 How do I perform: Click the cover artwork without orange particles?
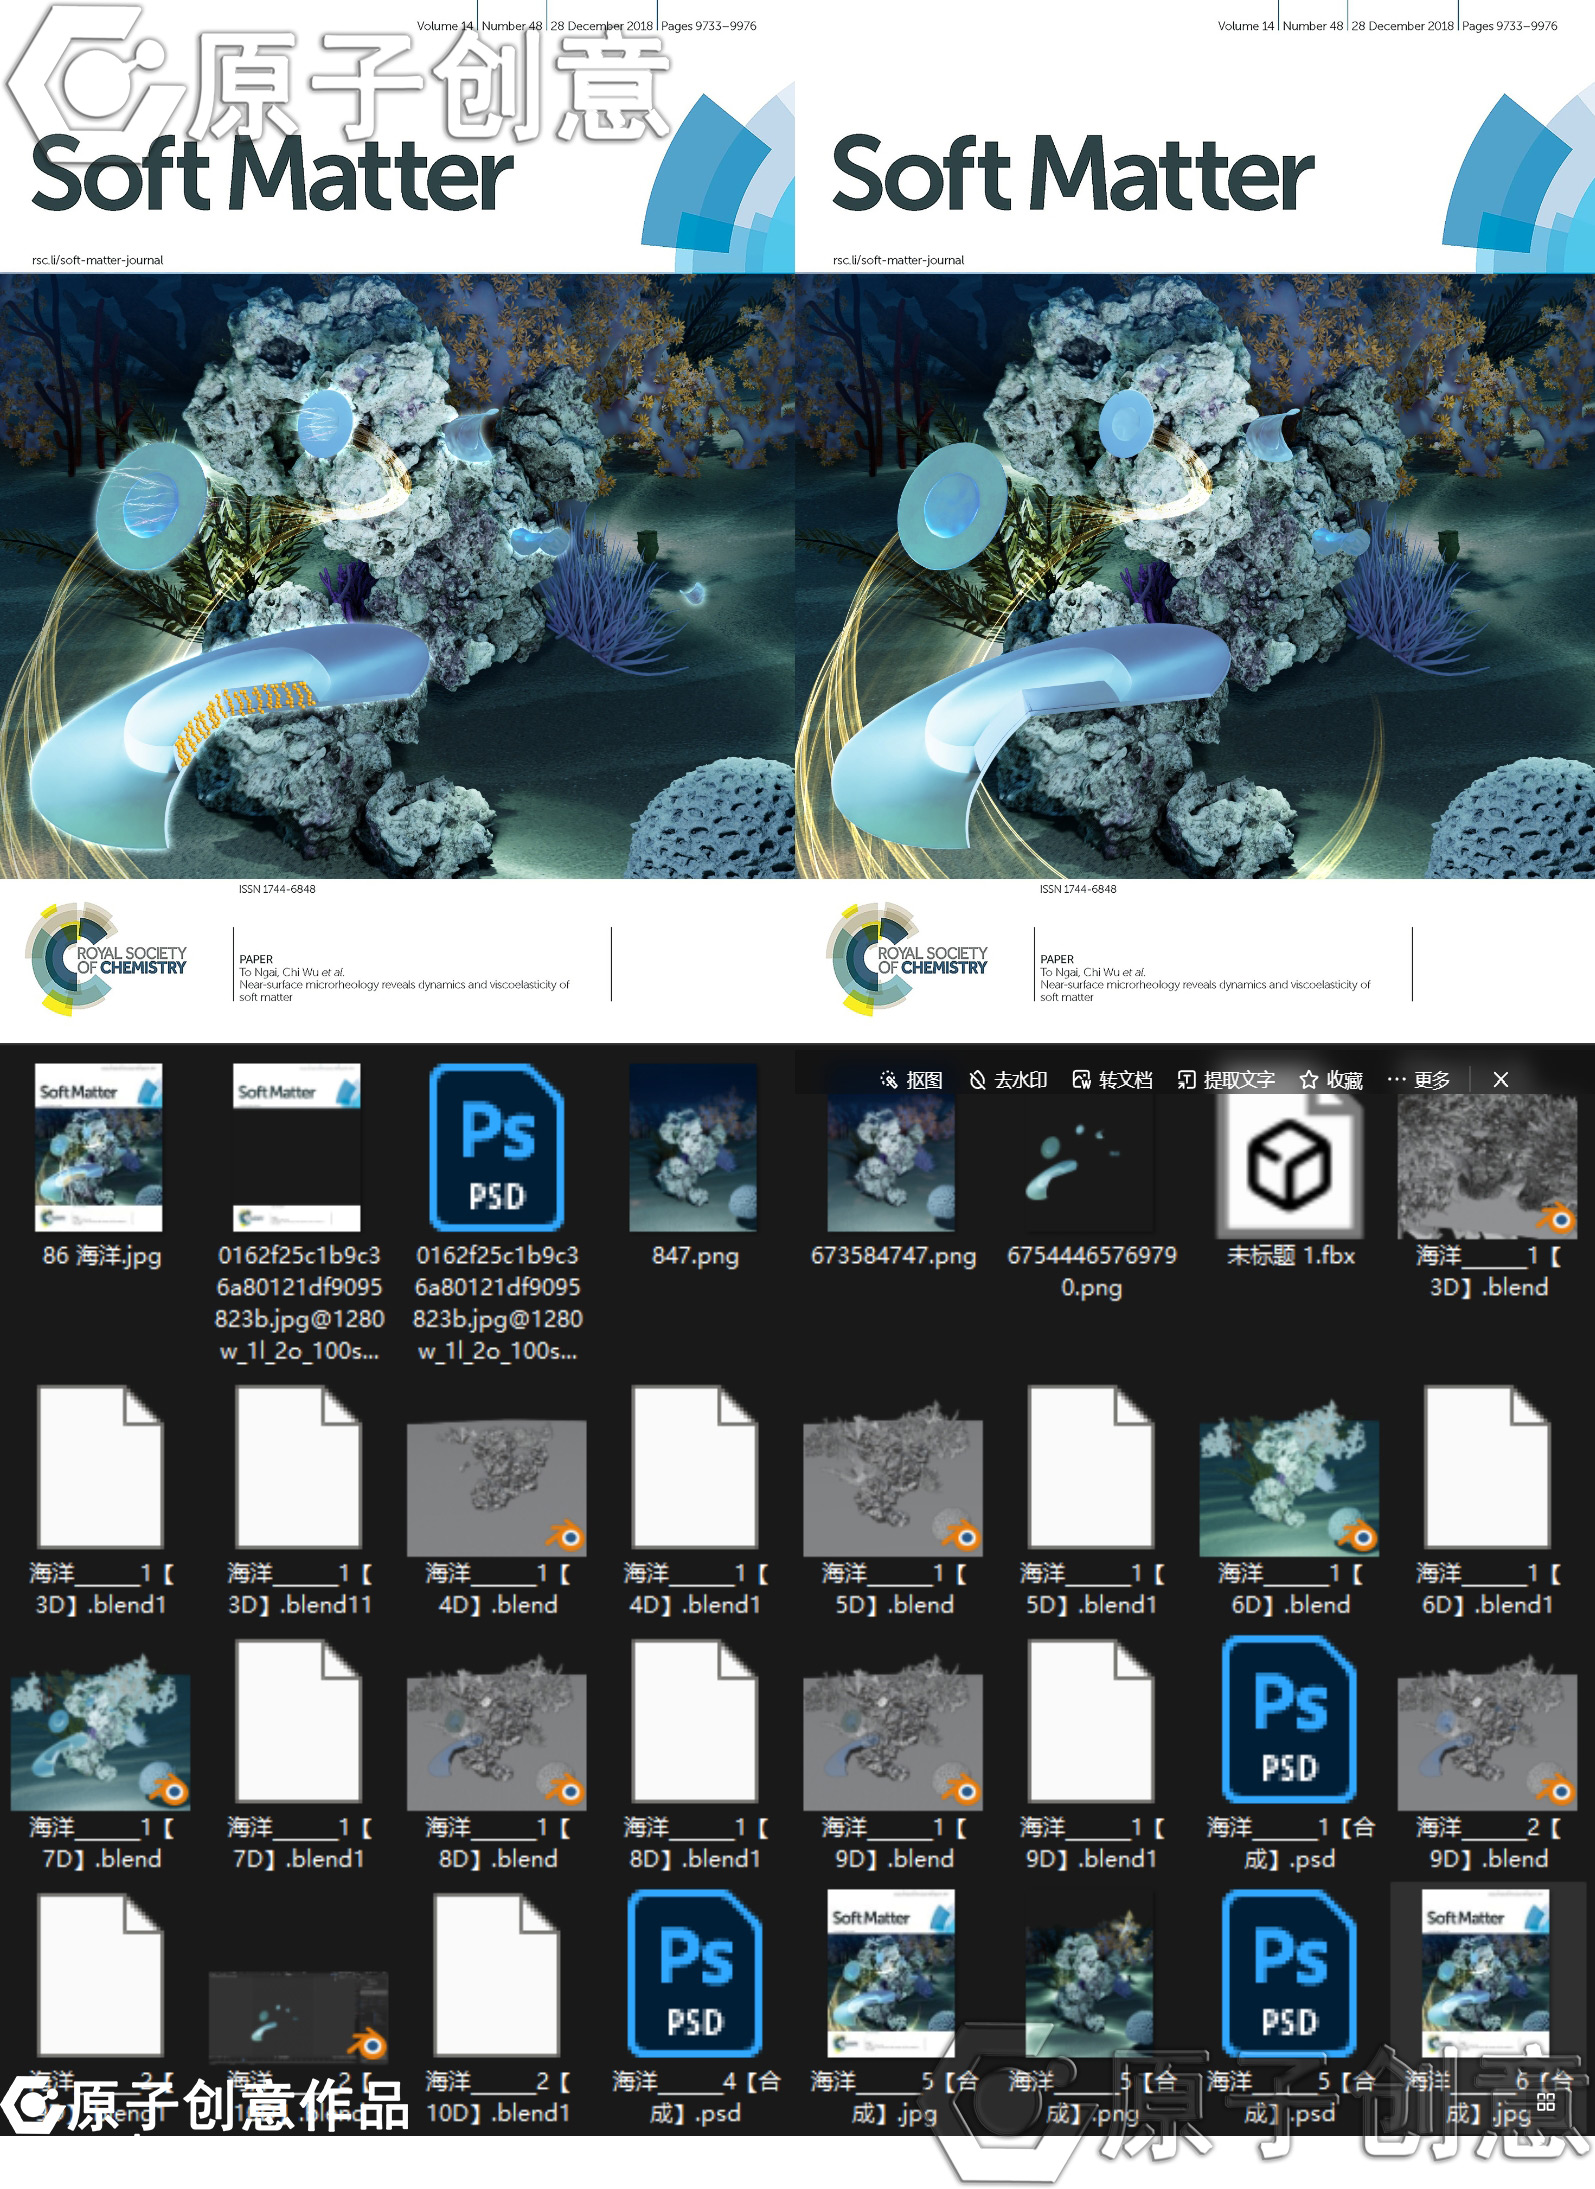point(1195,577)
